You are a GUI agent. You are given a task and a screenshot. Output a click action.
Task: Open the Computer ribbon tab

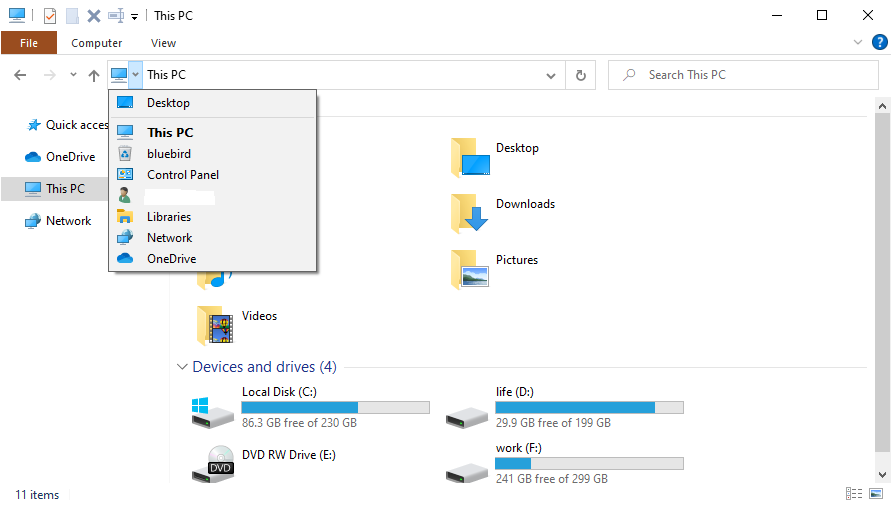[x=96, y=43]
